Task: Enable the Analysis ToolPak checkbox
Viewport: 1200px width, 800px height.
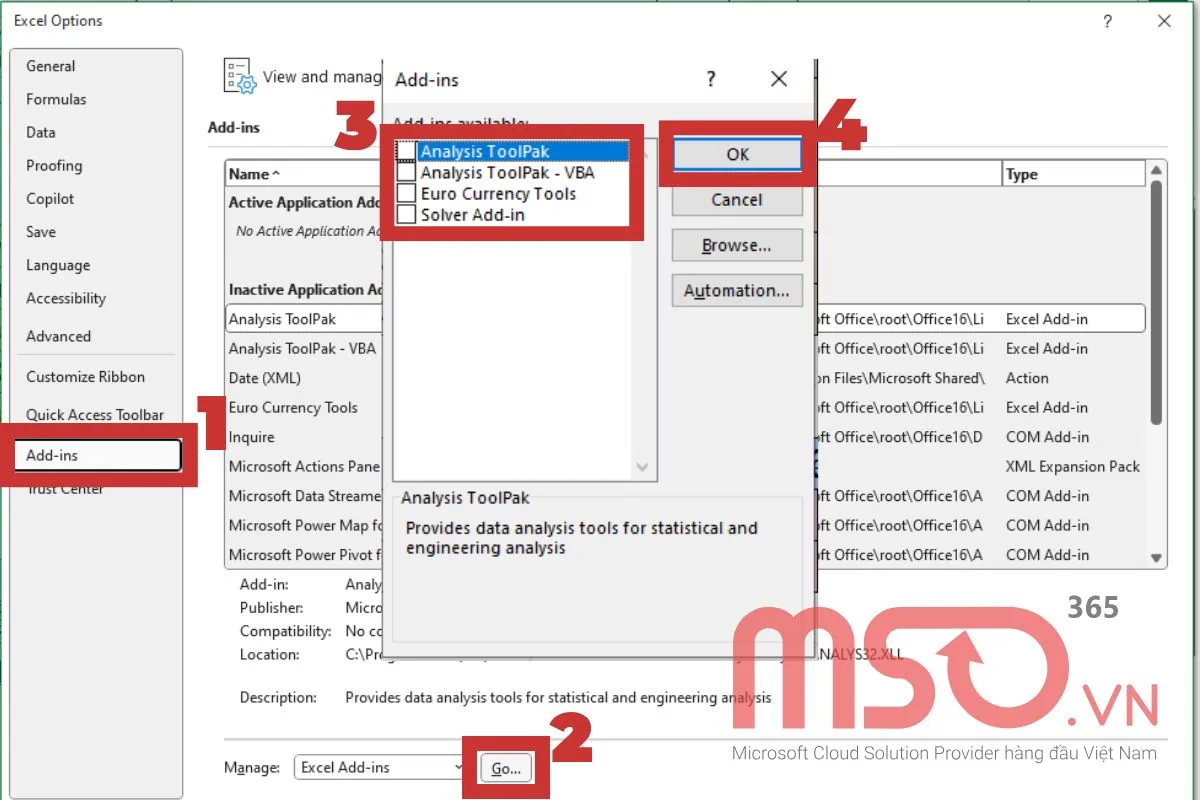Action: [405, 151]
